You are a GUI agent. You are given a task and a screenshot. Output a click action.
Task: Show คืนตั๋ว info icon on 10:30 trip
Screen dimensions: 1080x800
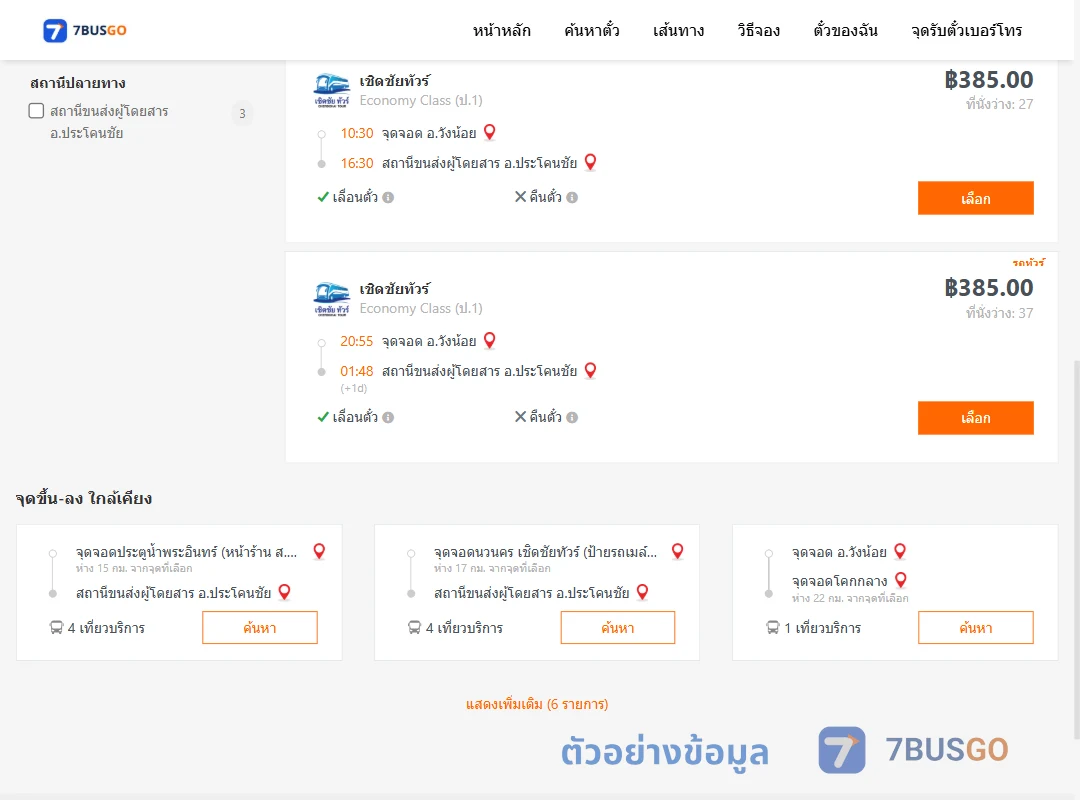click(x=572, y=198)
